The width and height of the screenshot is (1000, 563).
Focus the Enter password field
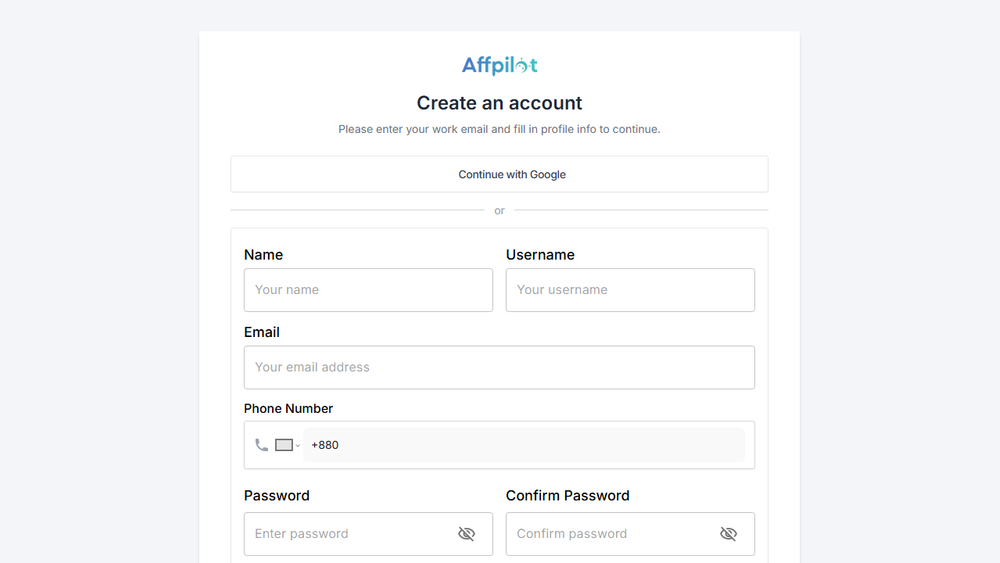pos(350,534)
